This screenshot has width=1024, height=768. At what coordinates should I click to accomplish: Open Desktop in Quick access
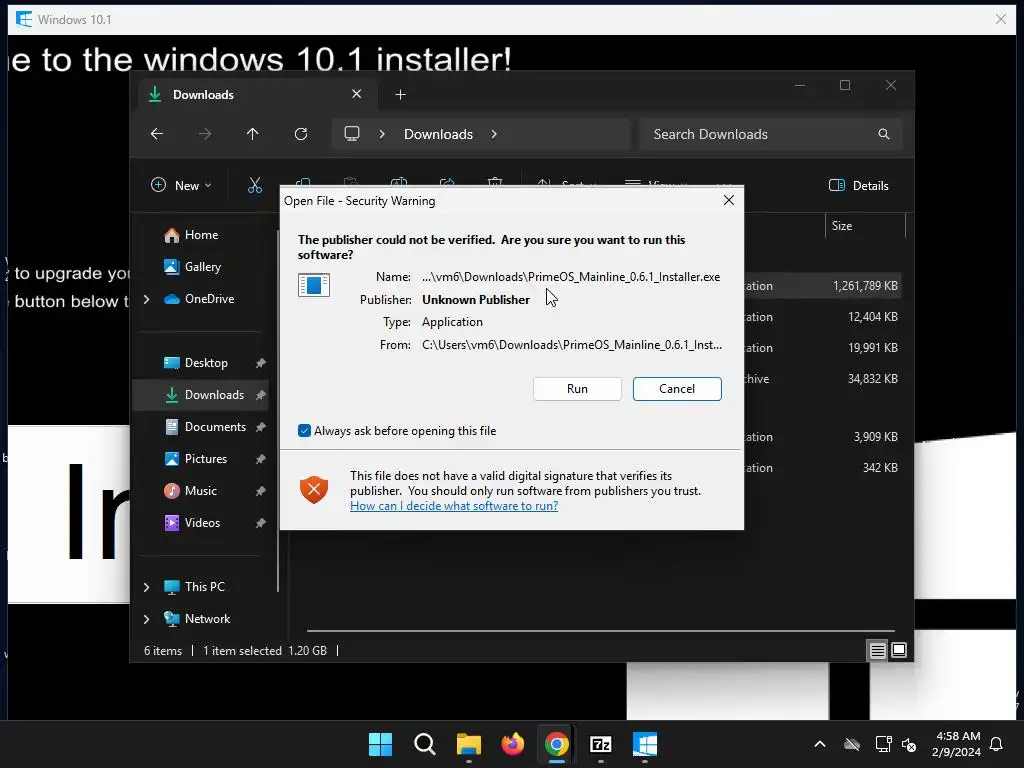205,362
